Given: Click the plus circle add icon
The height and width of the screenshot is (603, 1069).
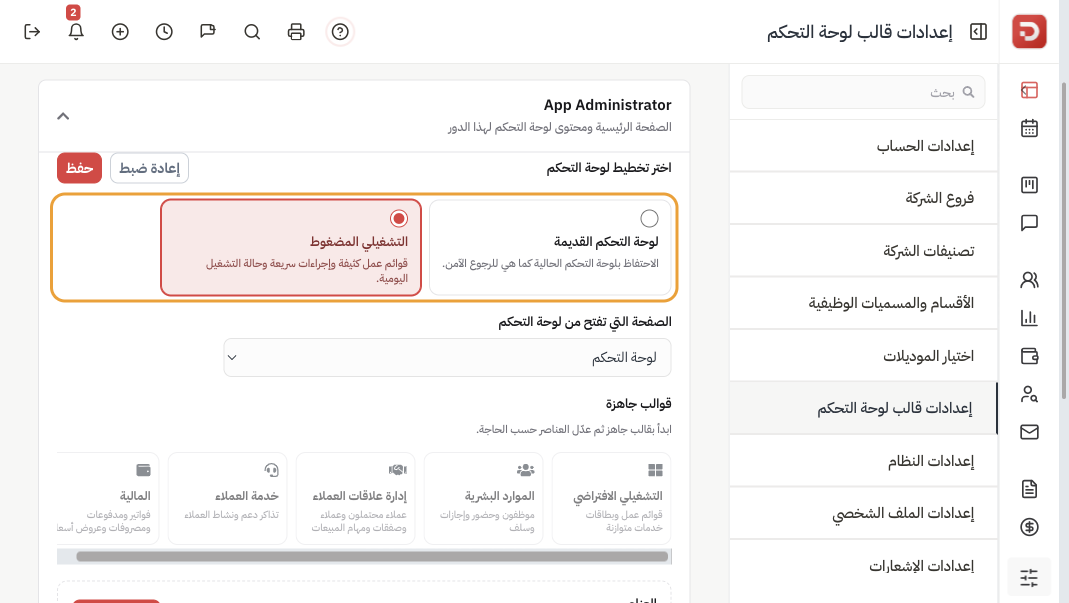Looking at the screenshot, I should tap(120, 31).
